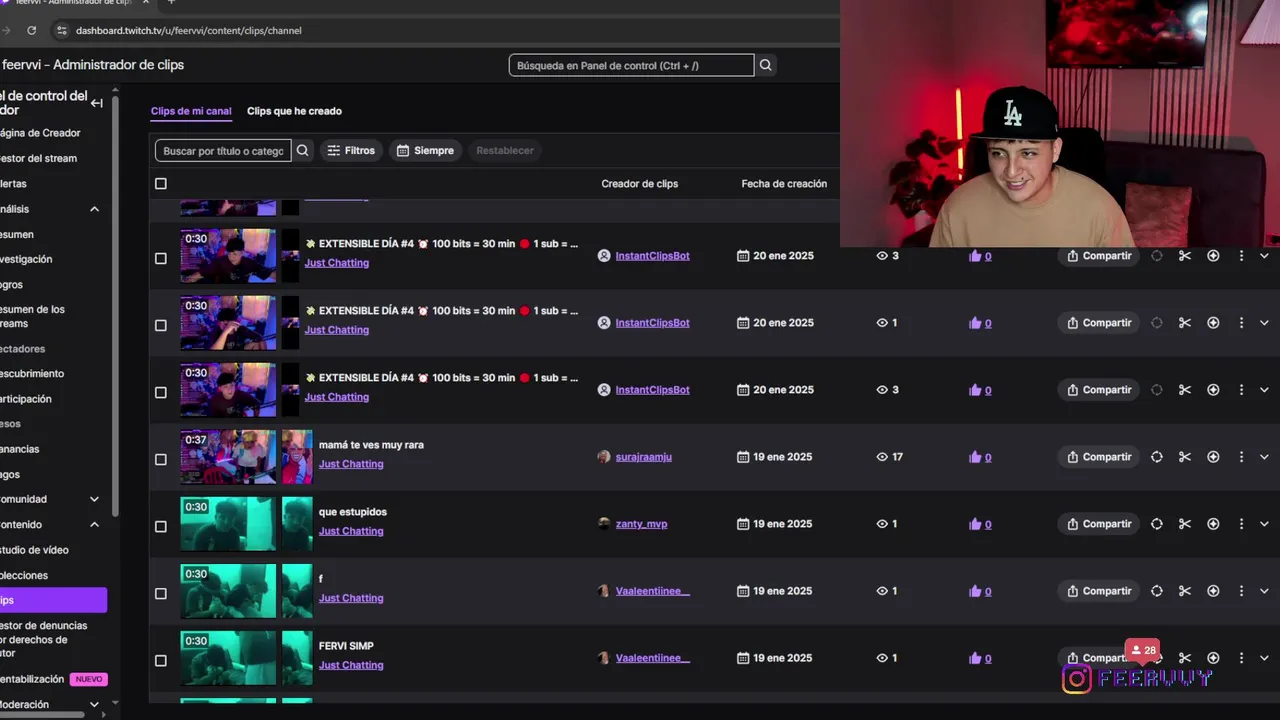Click Compartir for "que estupidos"
This screenshot has height=720, width=1280.
[1099, 524]
